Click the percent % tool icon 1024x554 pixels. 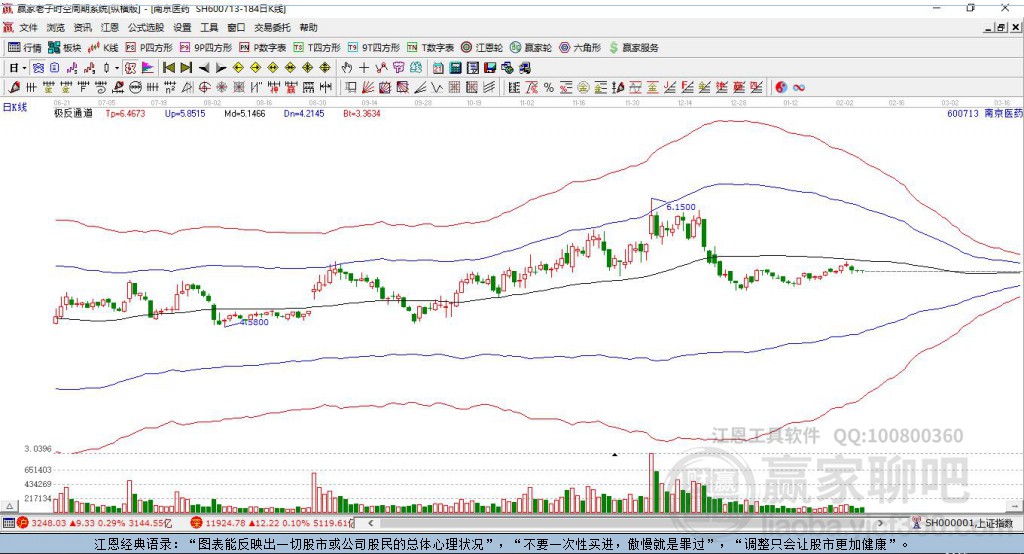pyautogui.click(x=549, y=87)
